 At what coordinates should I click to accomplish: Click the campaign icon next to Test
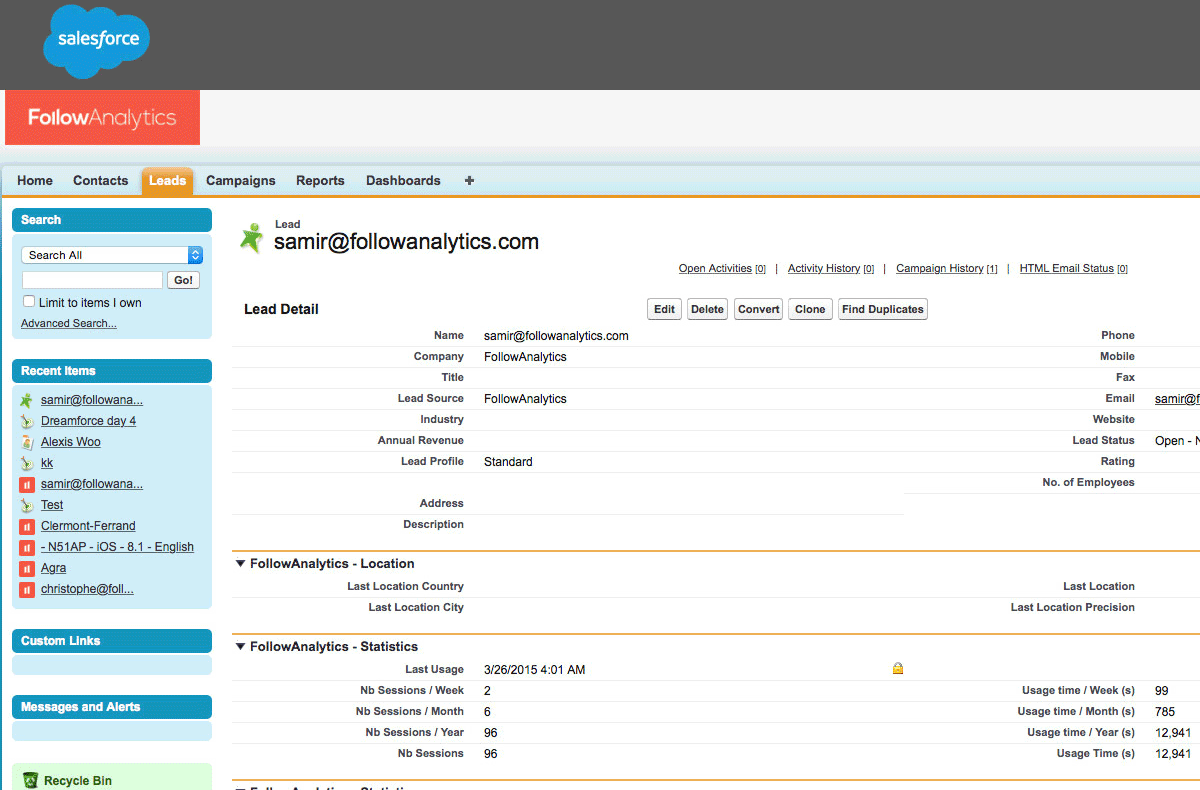28,505
